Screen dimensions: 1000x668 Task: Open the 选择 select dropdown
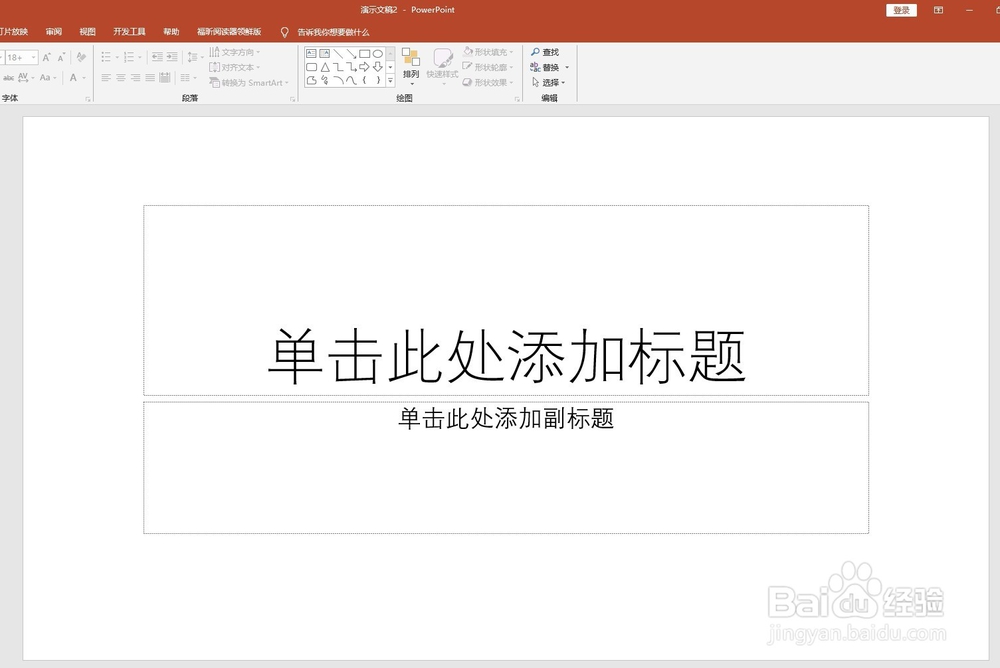(x=548, y=82)
